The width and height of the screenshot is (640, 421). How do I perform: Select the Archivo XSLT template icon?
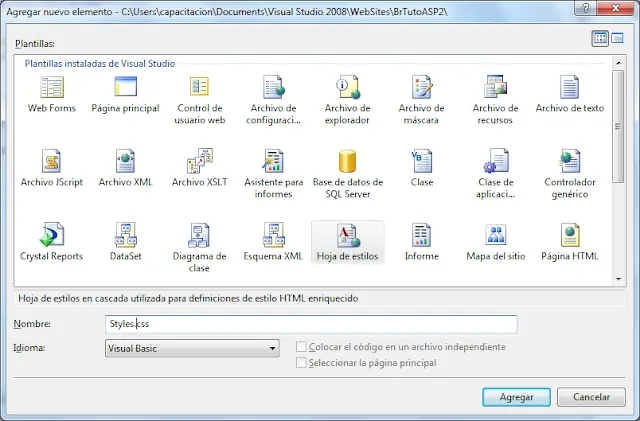pos(200,161)
